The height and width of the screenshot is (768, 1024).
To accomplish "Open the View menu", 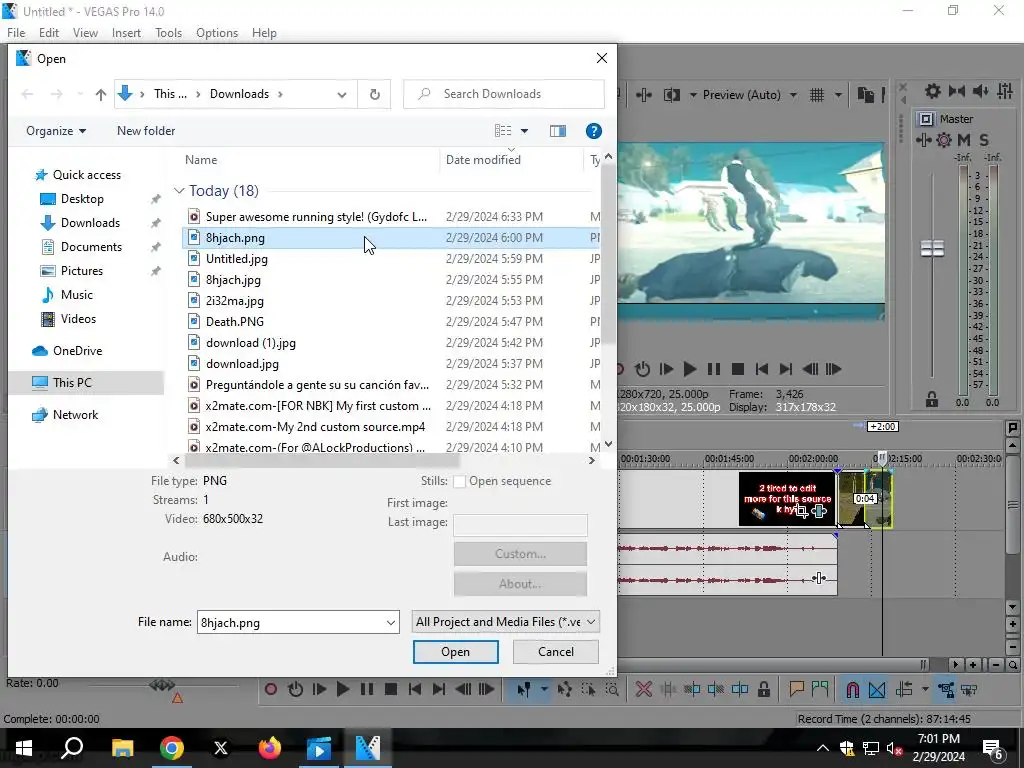I will click(x=85, y=33).
